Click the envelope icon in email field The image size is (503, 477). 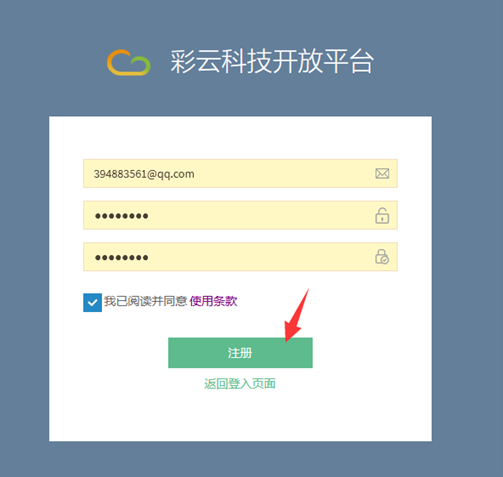click(x=382, y=174)
